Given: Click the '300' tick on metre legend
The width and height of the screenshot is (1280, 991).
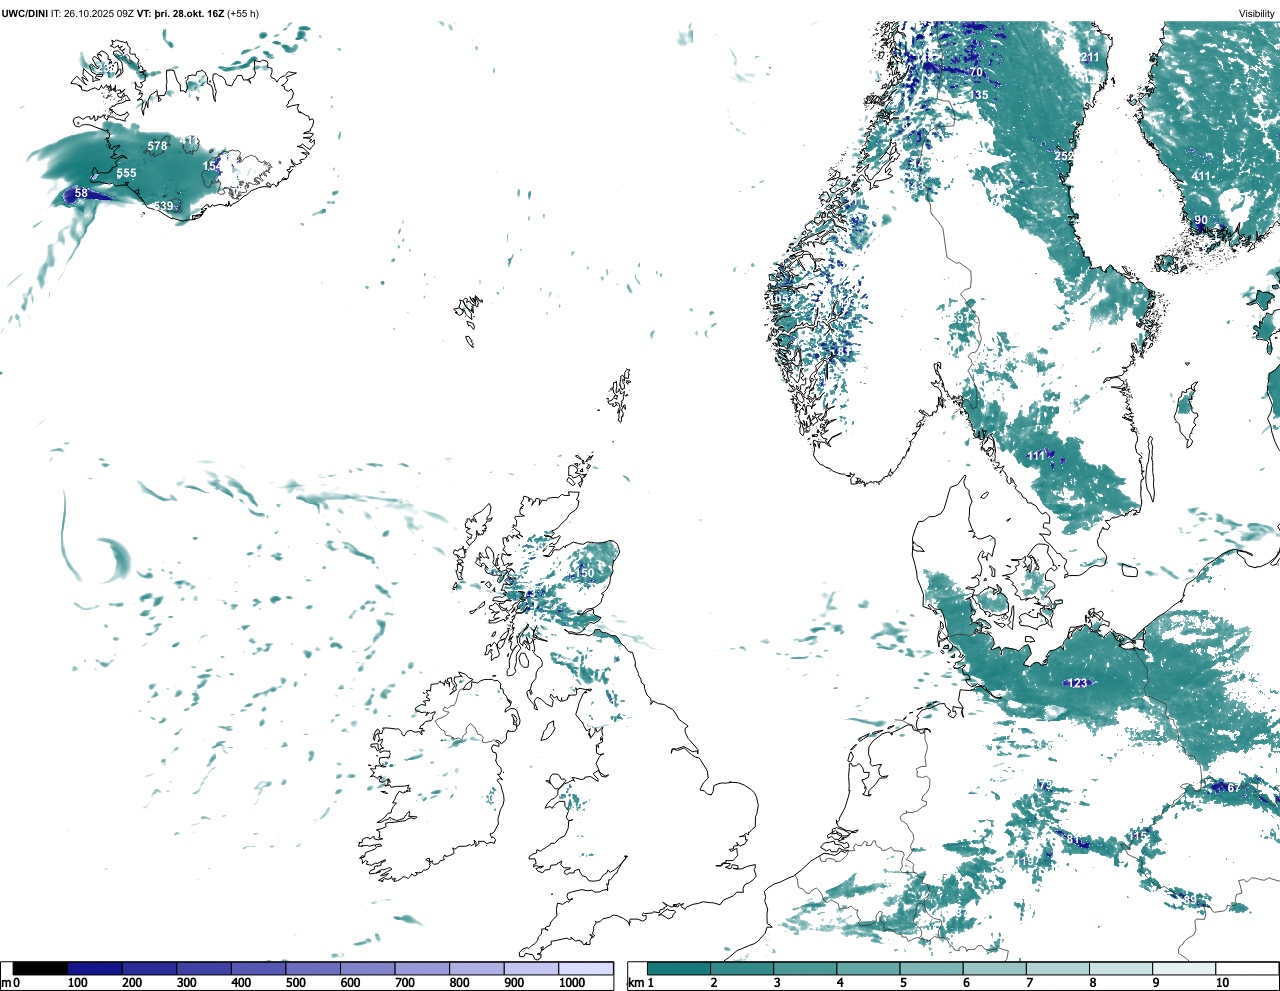Looking at the screenshot, I should 186,983.
